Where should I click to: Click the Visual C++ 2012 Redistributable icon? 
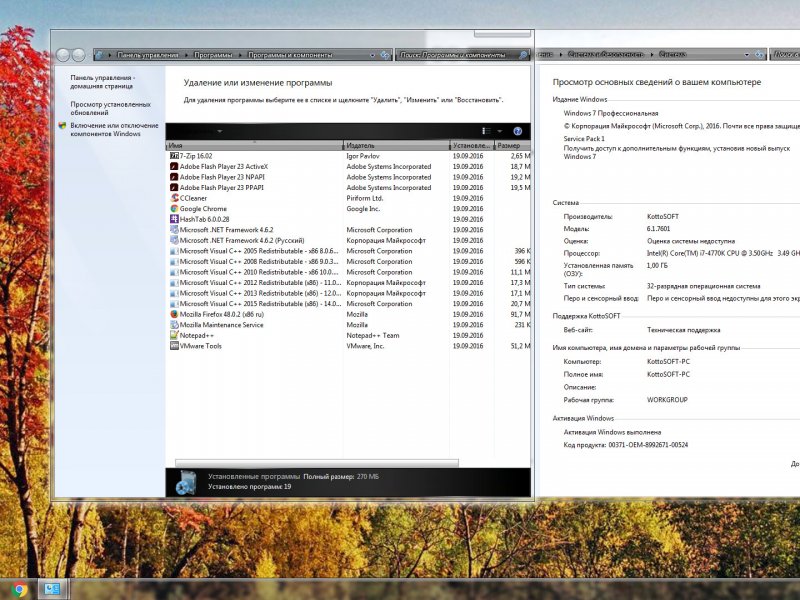coord(174,283)
